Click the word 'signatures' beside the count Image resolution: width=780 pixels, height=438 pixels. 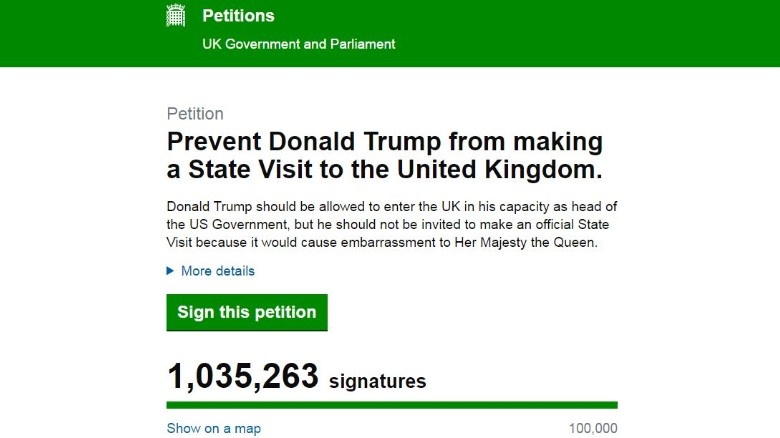pos(379,381)
